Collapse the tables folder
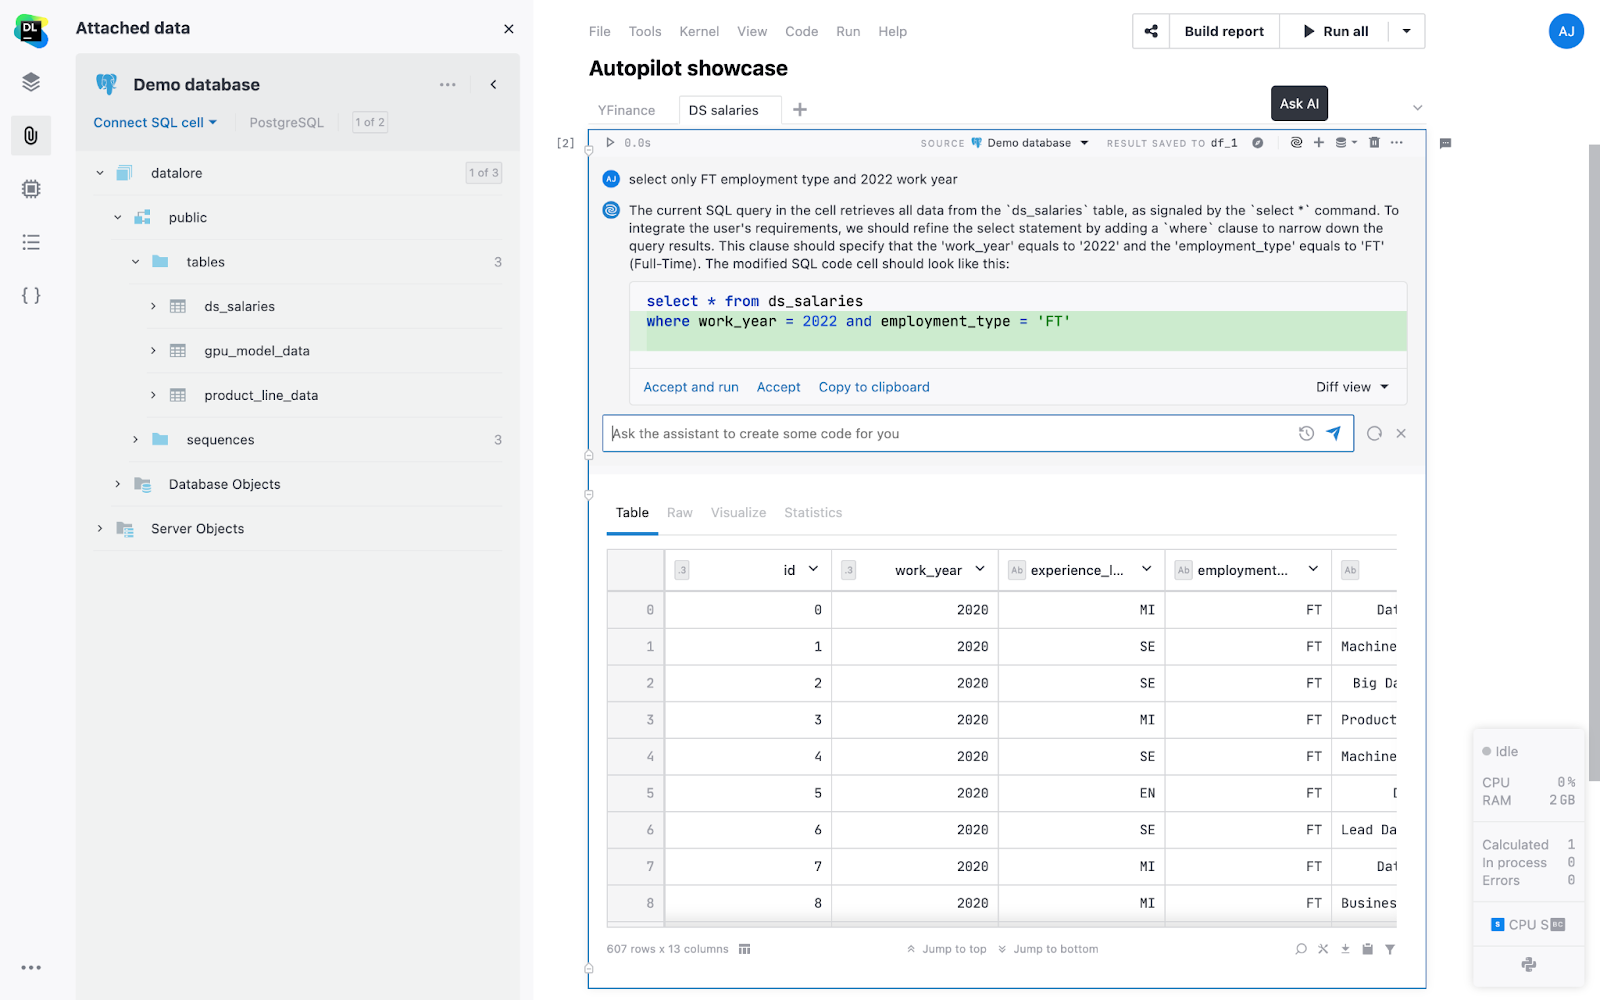Viewport: 1600px width, 1000px height. pos(136,262)
